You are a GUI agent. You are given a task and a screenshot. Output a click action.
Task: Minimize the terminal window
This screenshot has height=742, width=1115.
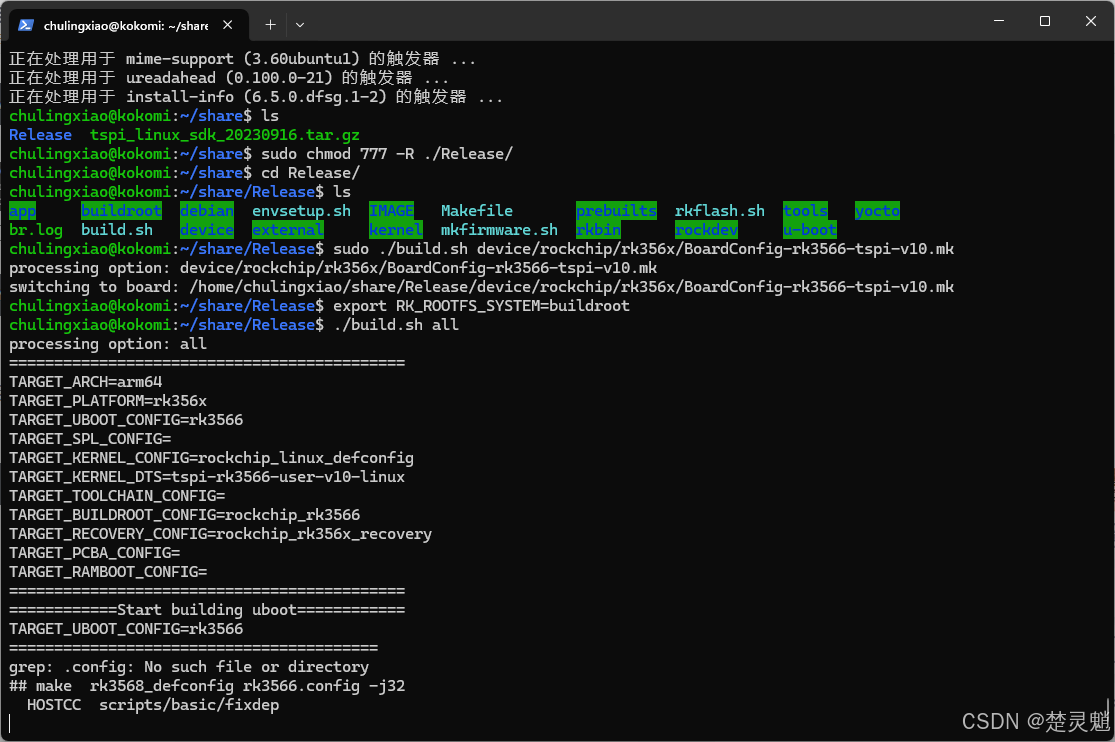(999, 21)
